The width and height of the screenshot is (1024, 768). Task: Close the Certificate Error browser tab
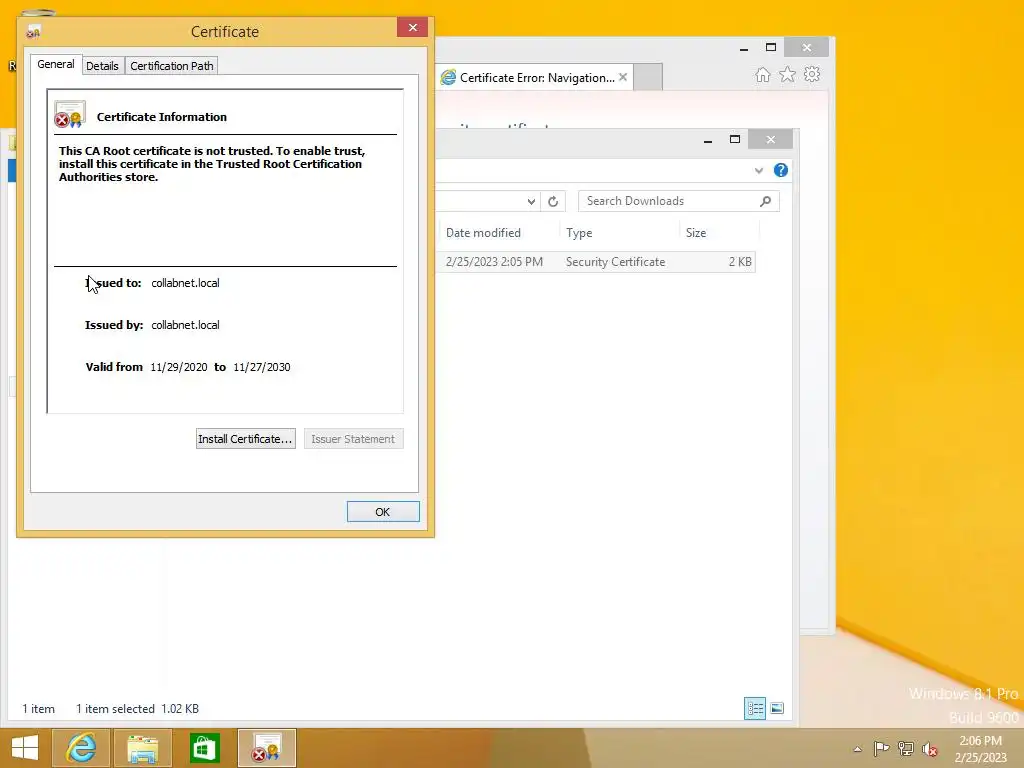point(623,77)
